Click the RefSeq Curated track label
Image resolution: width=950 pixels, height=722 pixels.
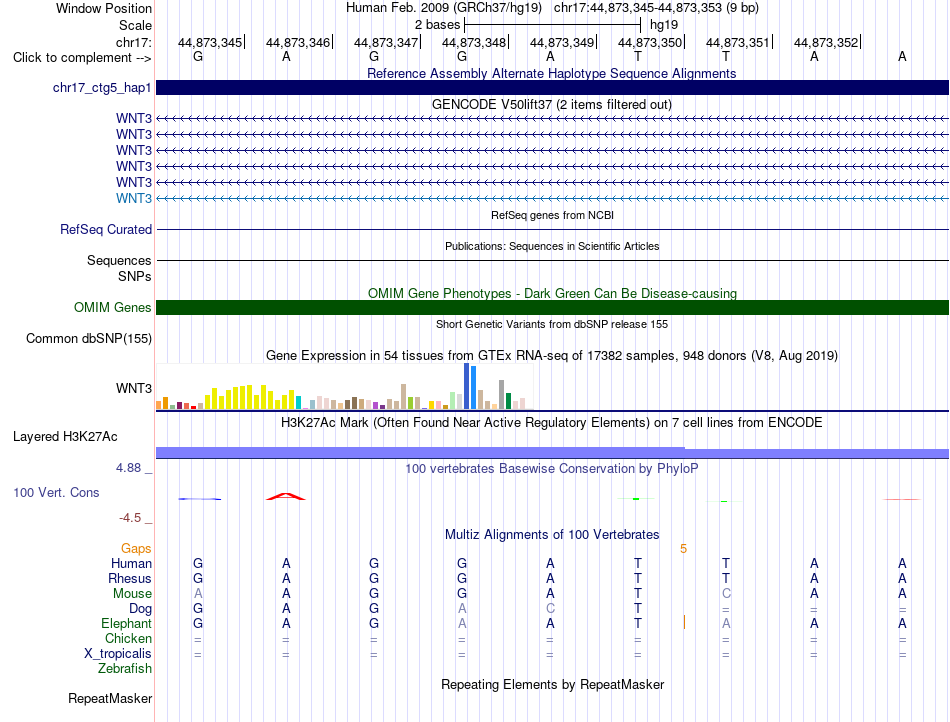click(x=106, y=230)
